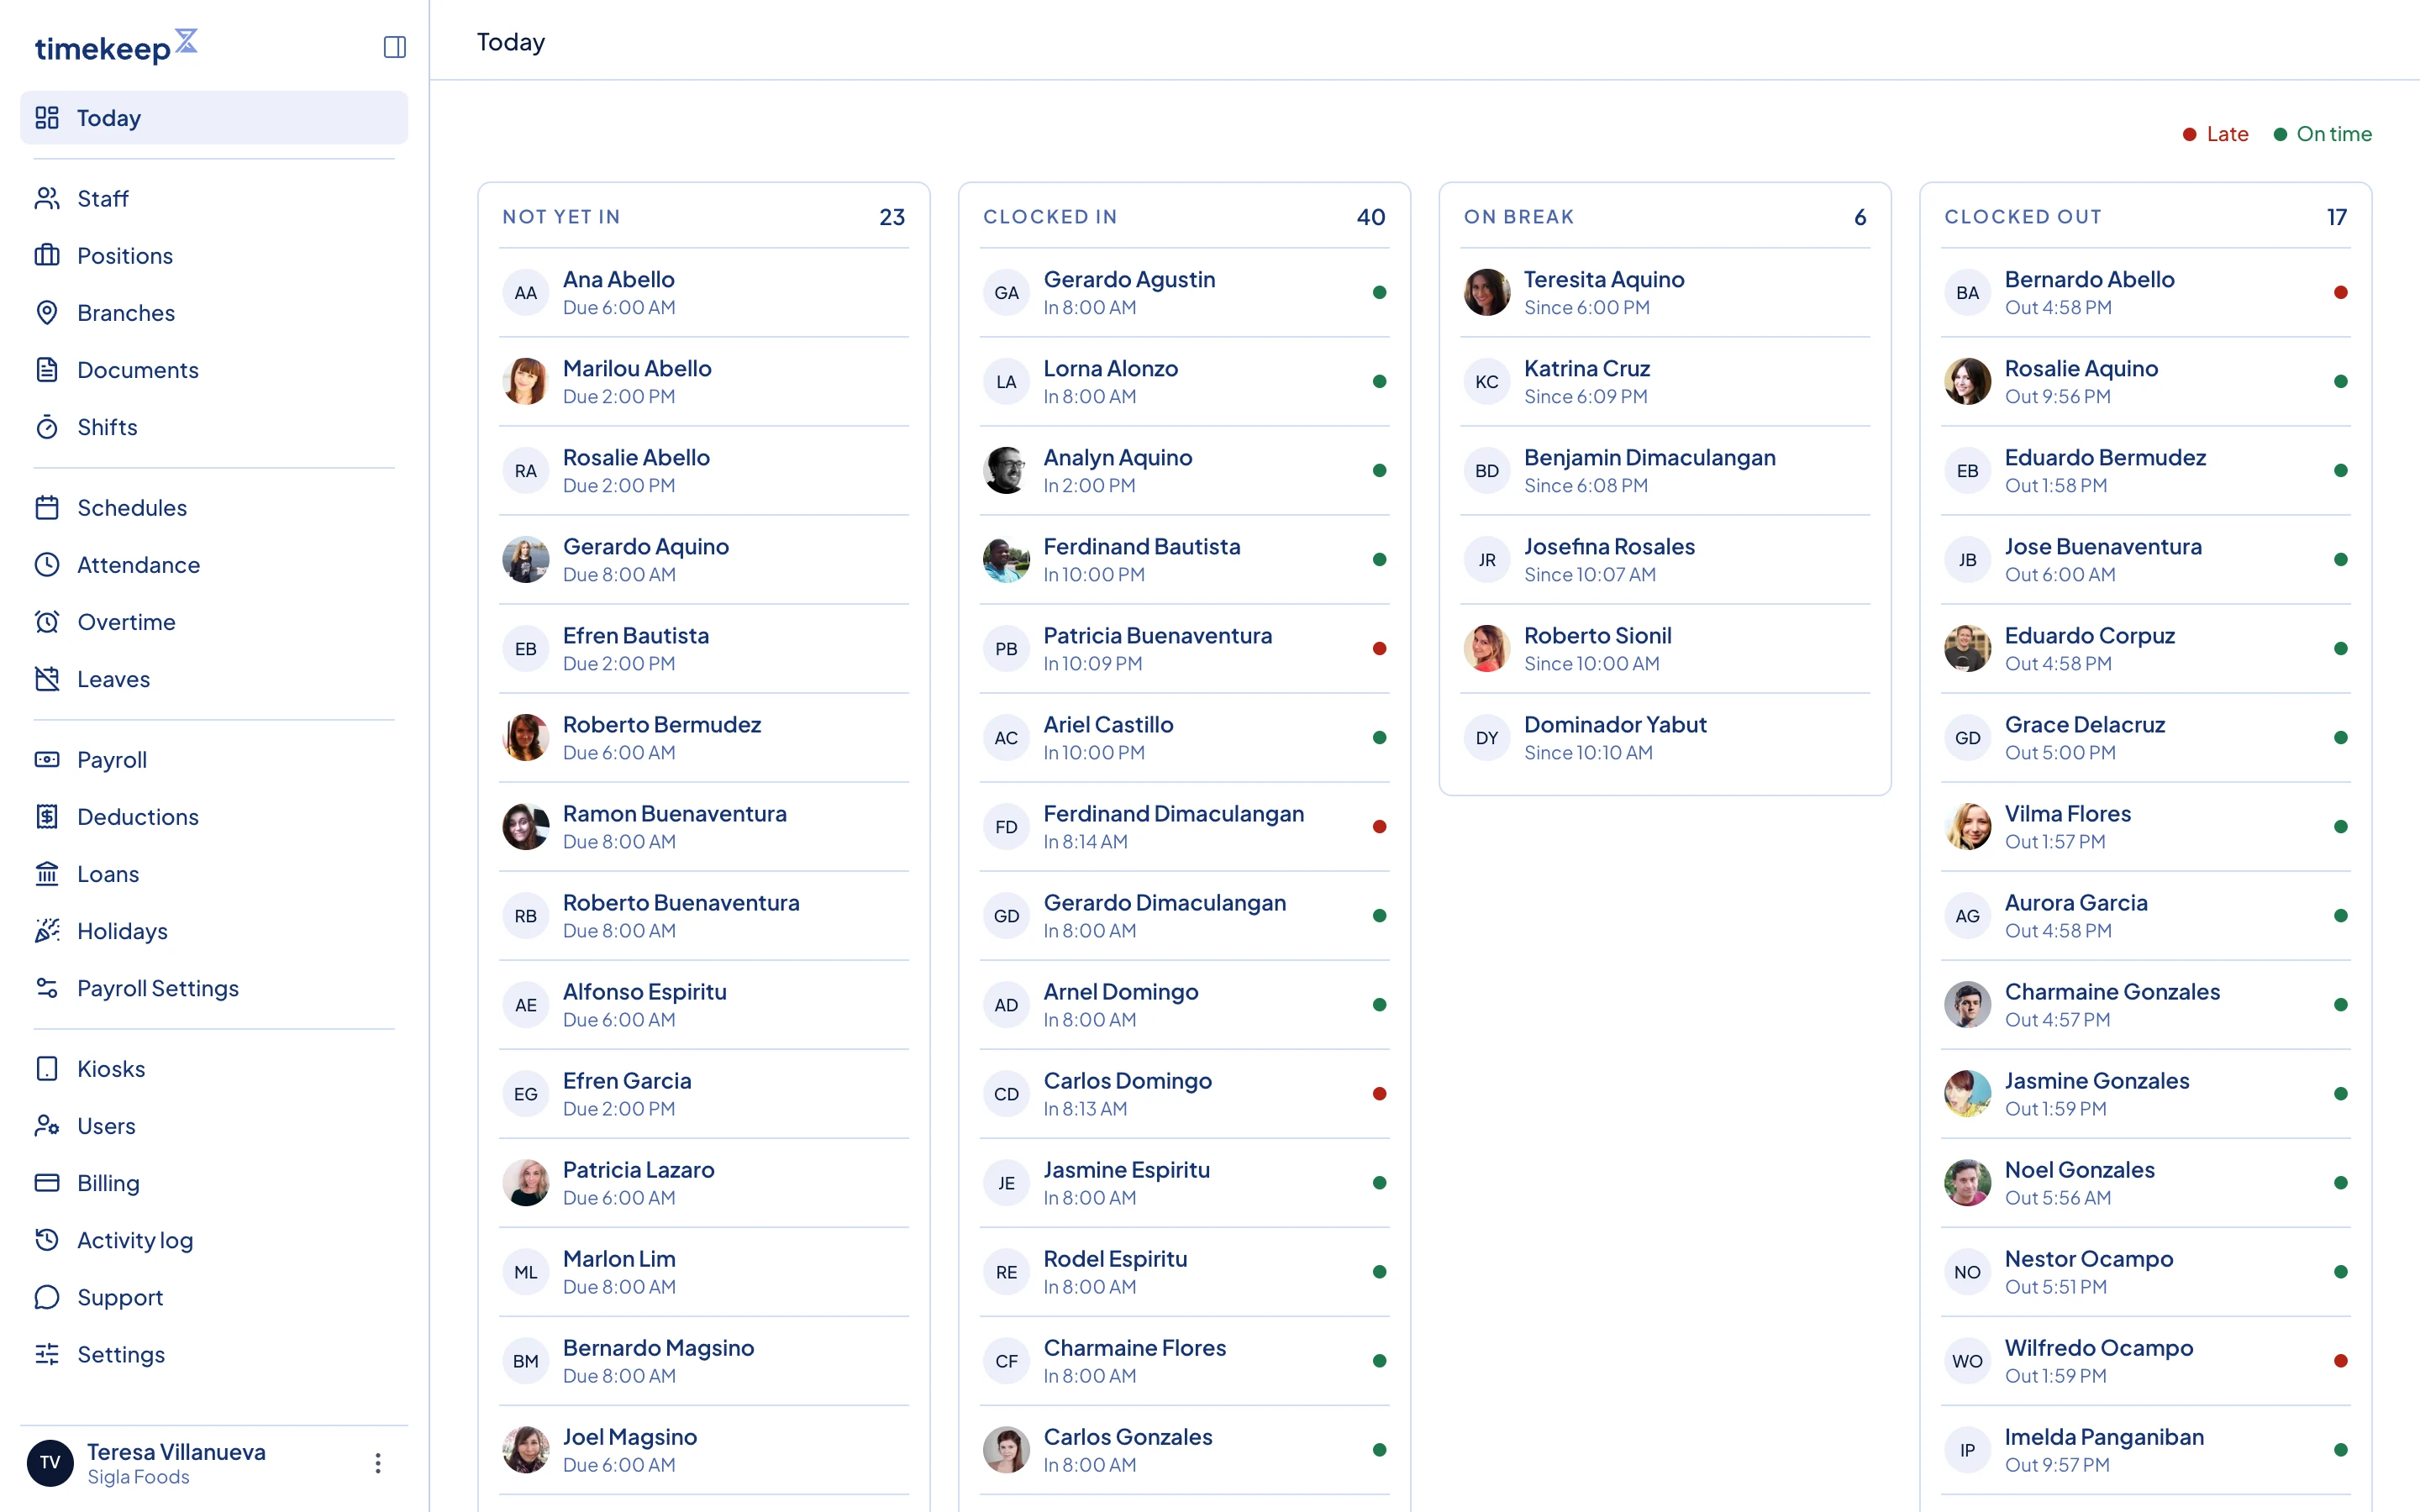This screenshot has height=1512, width=2420.
Task: Open Carlos Domingo's late entry
Action: [1184, 1093]
